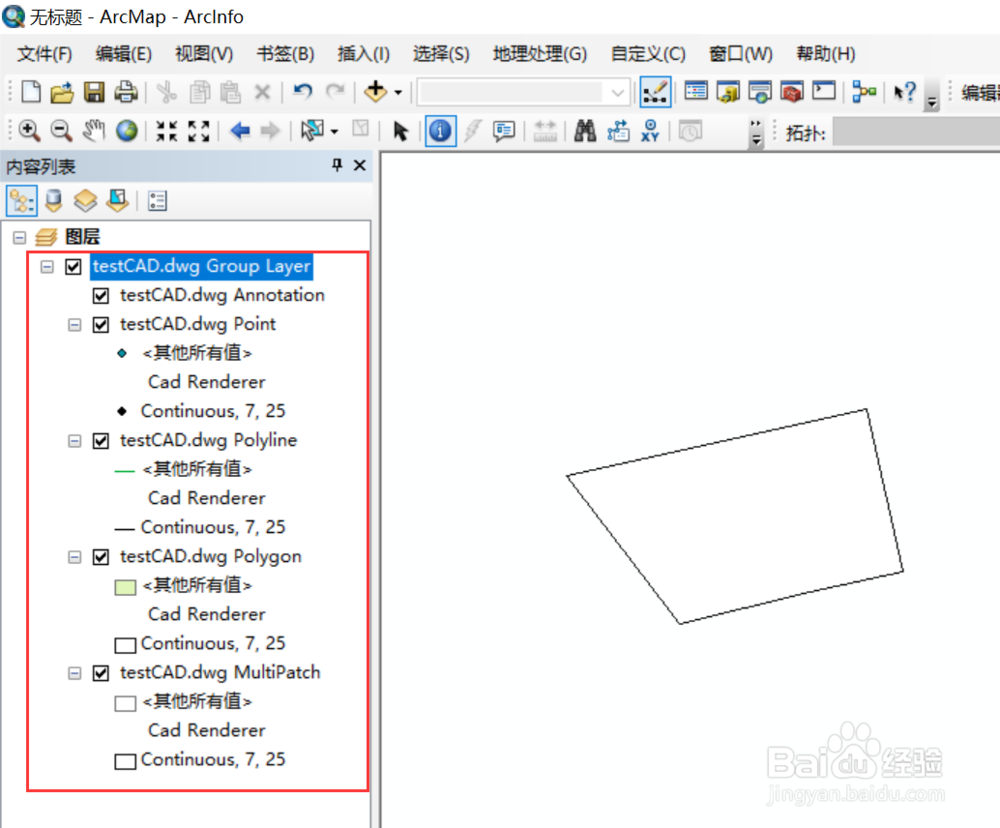Click the Add Data button

(376, 92)
